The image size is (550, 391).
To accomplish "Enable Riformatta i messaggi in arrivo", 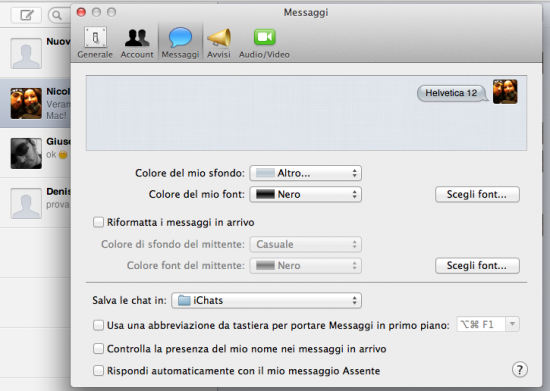I will click(98, 222).
